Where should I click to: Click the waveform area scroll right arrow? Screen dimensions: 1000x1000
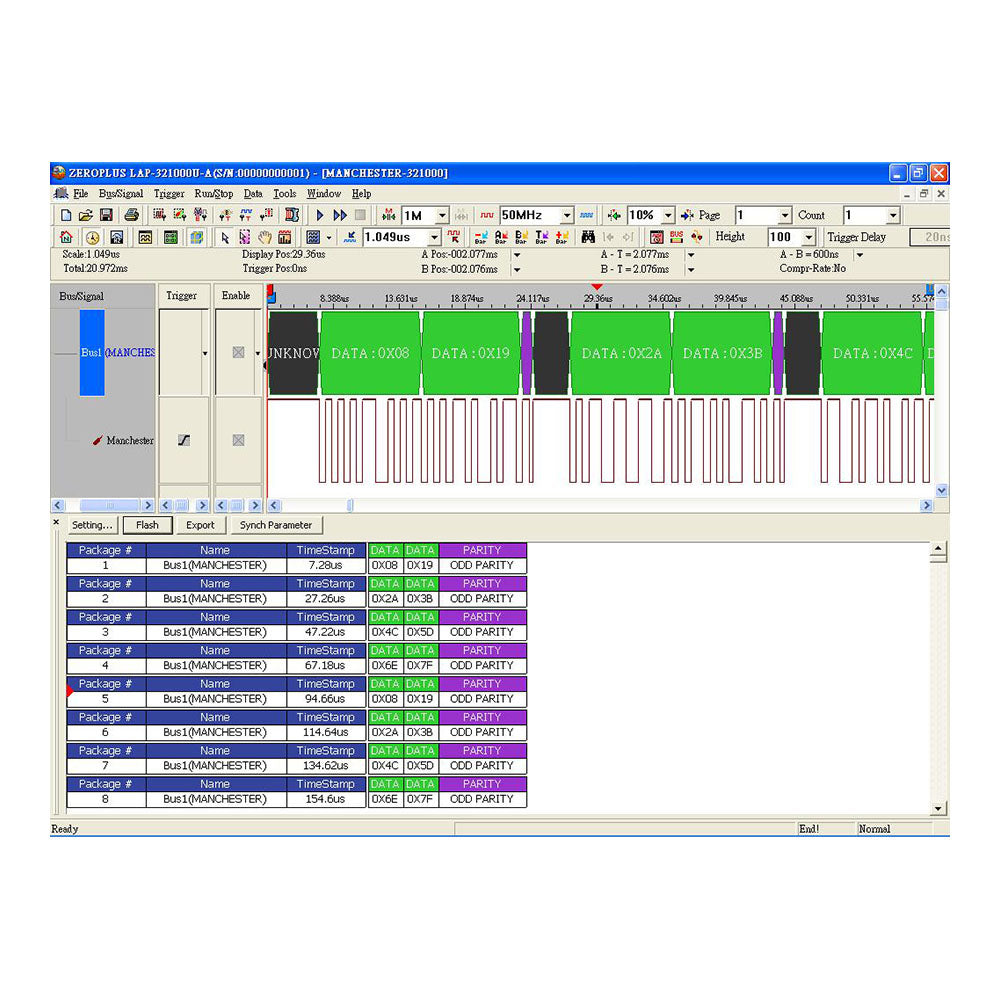click(x=926, y=505)
